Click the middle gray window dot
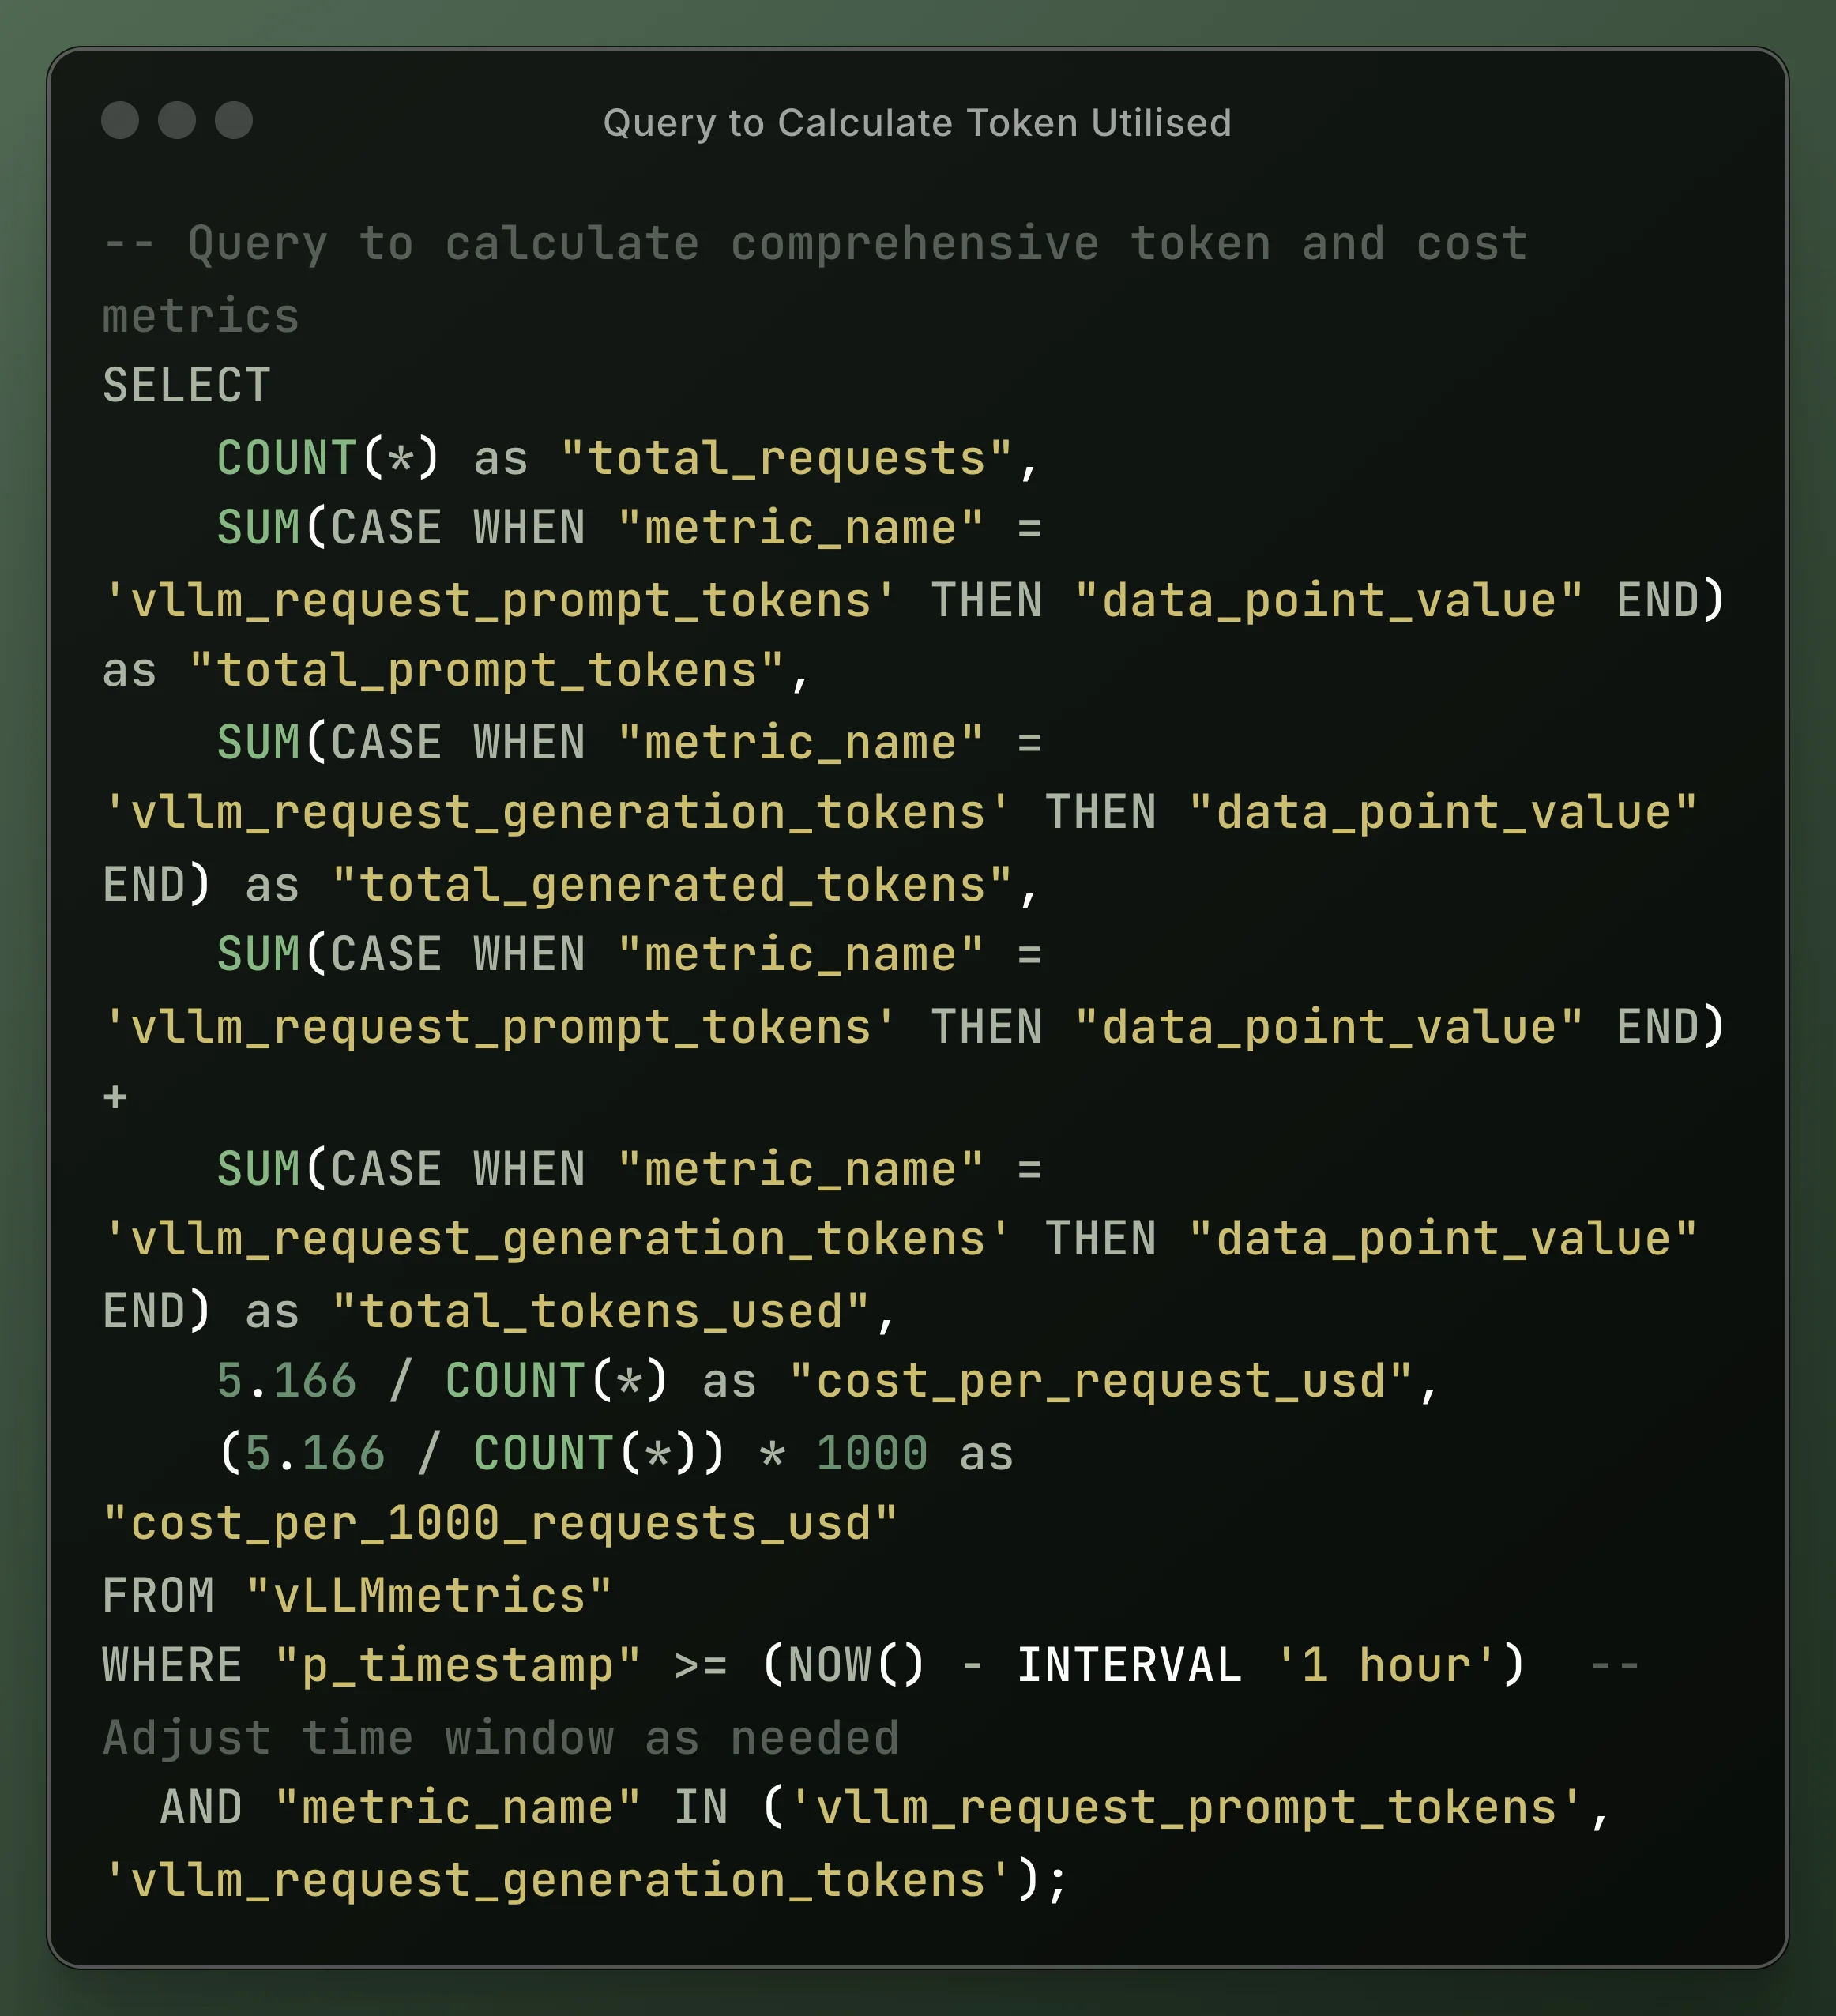1836x2016 pixels. [177, 120]
